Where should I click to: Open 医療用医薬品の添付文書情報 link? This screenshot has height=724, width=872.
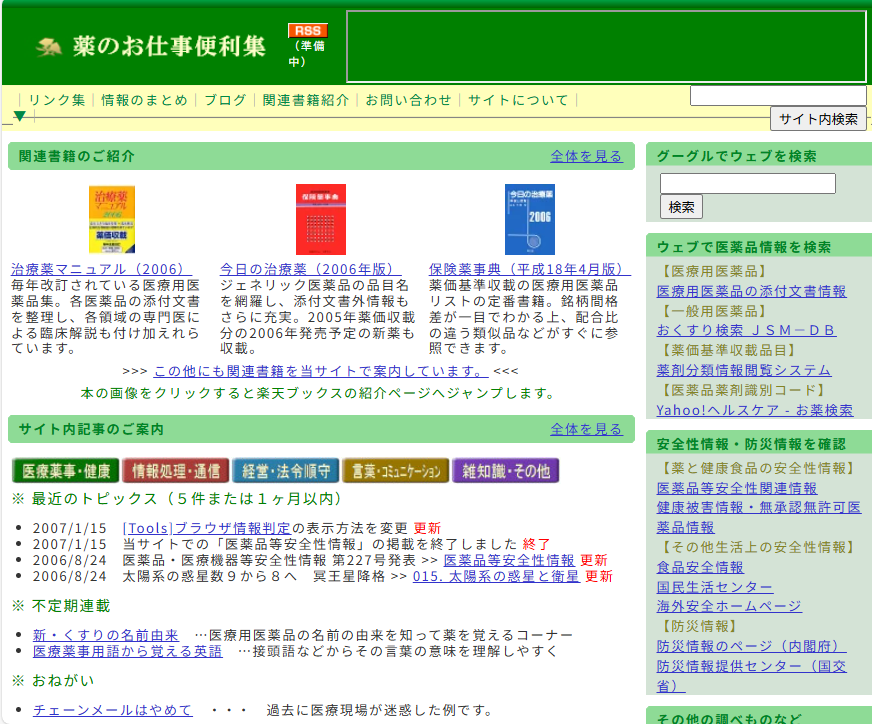tap(751, 291)
